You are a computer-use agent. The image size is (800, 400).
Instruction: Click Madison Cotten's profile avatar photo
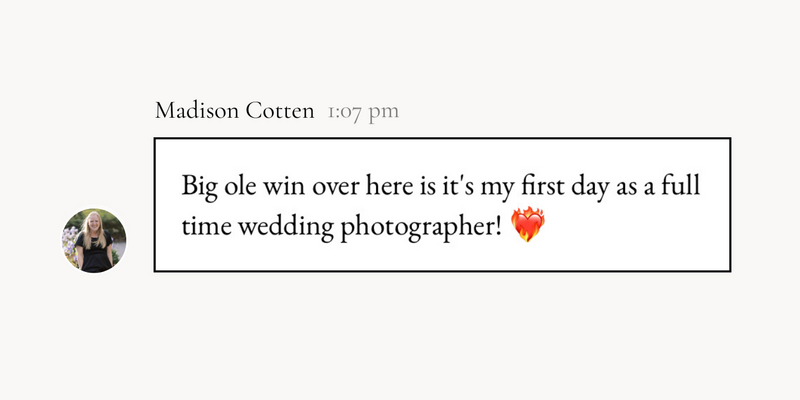pos(96,241)
